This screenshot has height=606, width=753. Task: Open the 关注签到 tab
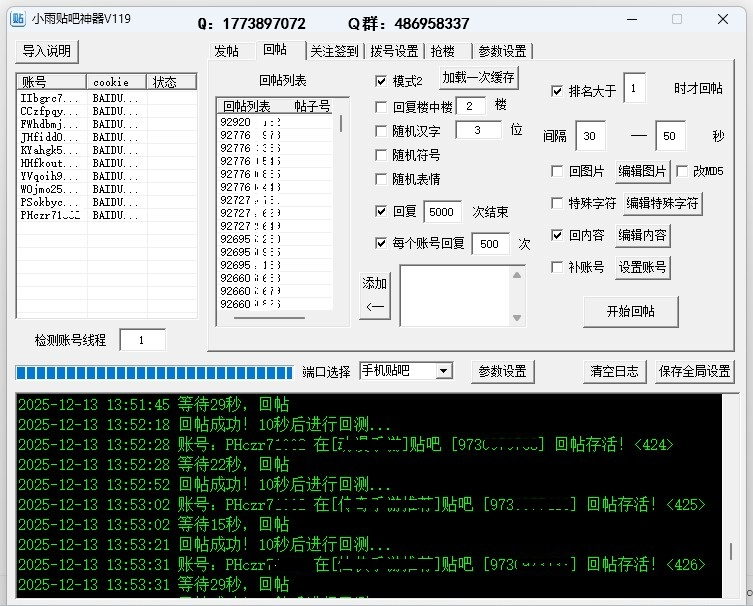pyautogui.click(x=333, y=51)
